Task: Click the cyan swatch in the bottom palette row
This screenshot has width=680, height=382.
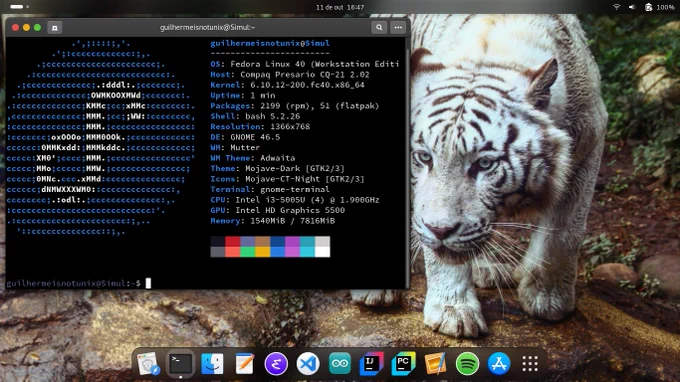Action: [307, 252]
